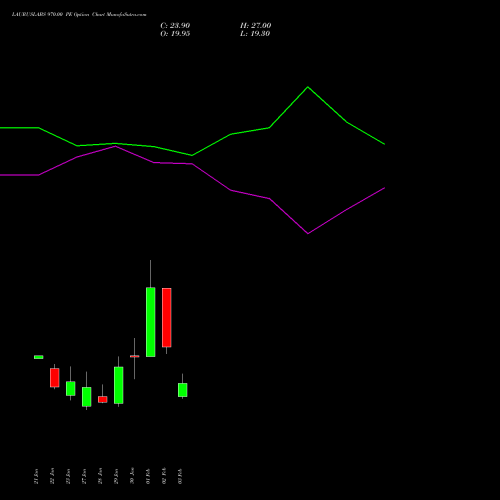500x500 pixels.
Task: Click the 02 Feb date axis label
Action: point(164,476)
